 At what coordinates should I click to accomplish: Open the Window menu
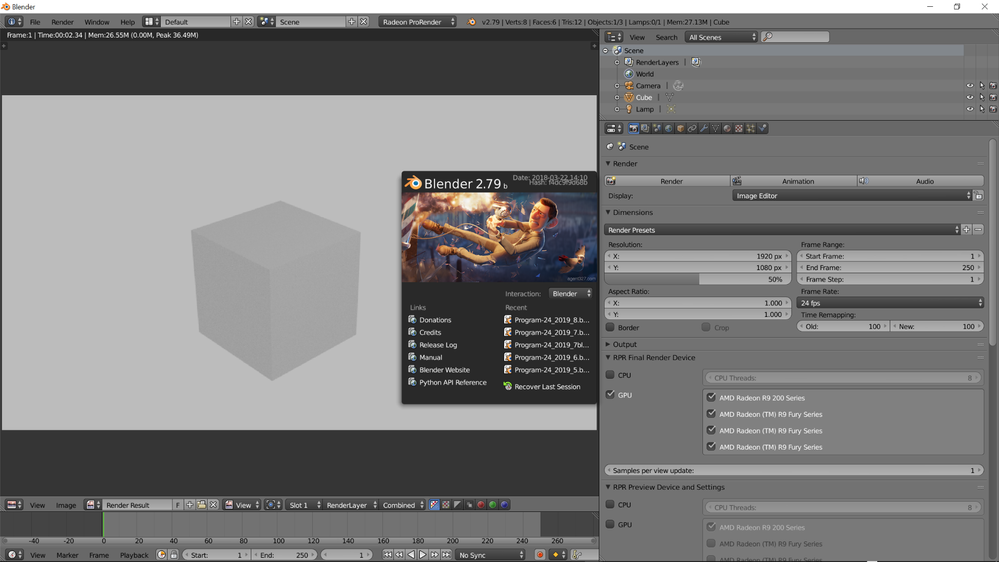coord(97,22)
